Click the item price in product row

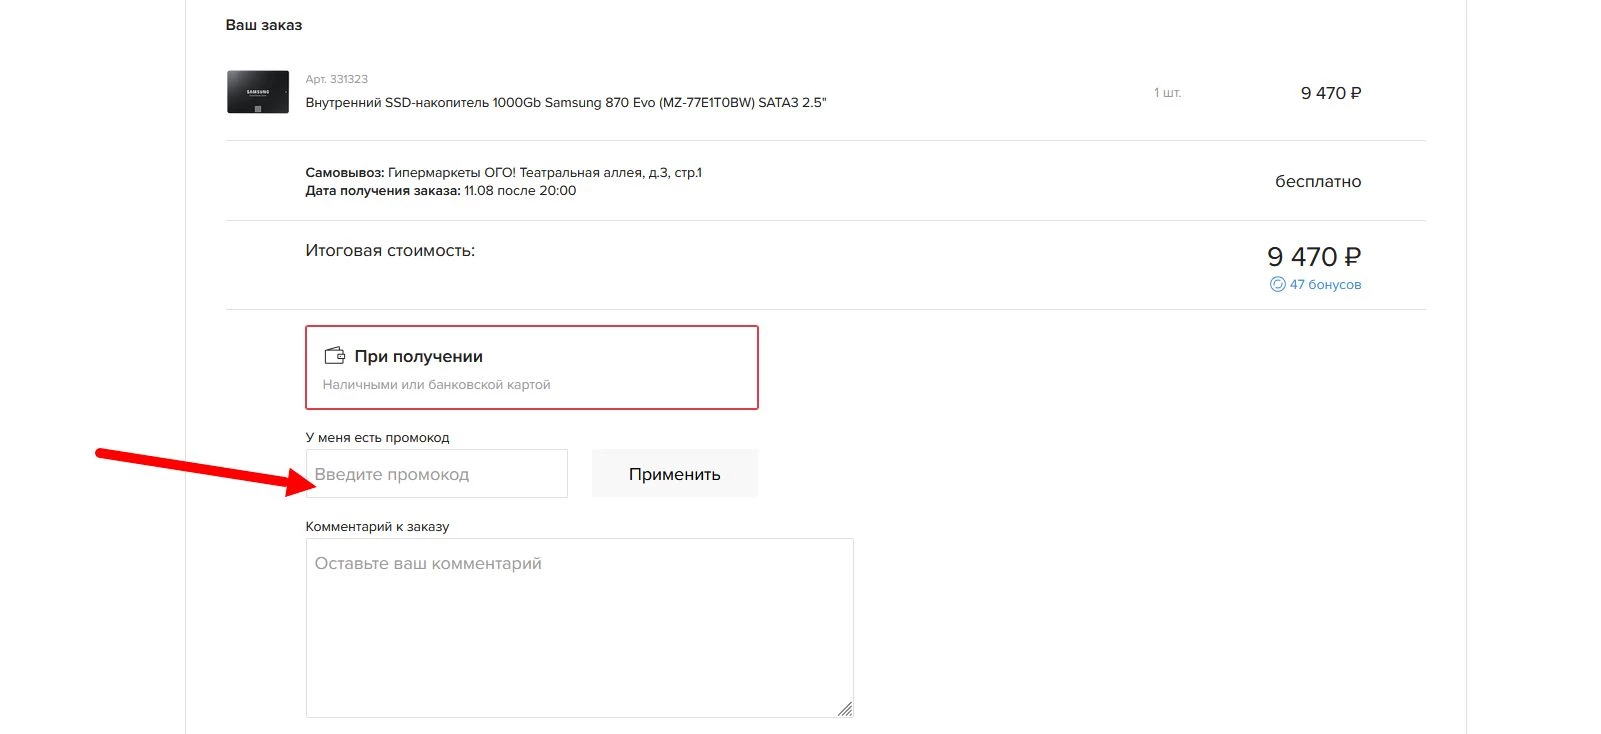[1330, 93]
